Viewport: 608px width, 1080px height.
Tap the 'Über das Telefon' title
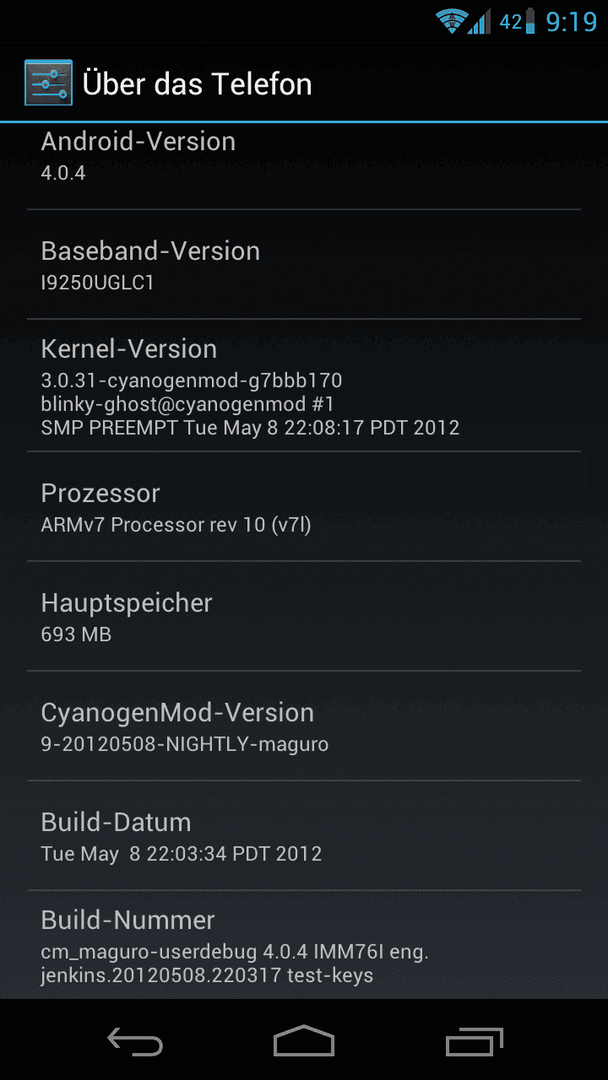[197, 84]
